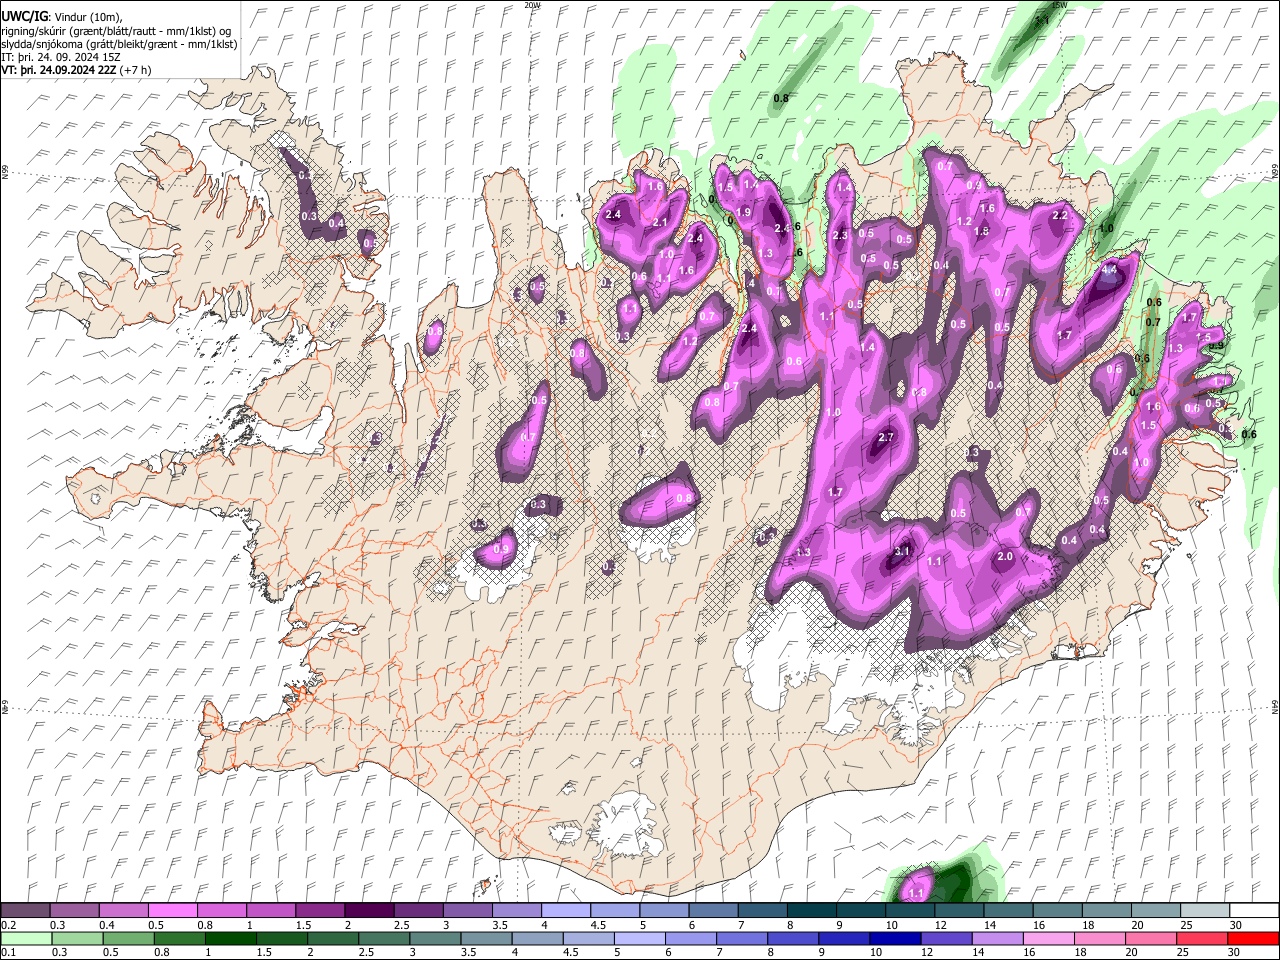Click the 'rigning/skúrir (grænt/blátt/rautt - mm/1klst) og' line
The width and height of the screenshot is (1280, 960).
pyautogui.click(x=116, y=30)
